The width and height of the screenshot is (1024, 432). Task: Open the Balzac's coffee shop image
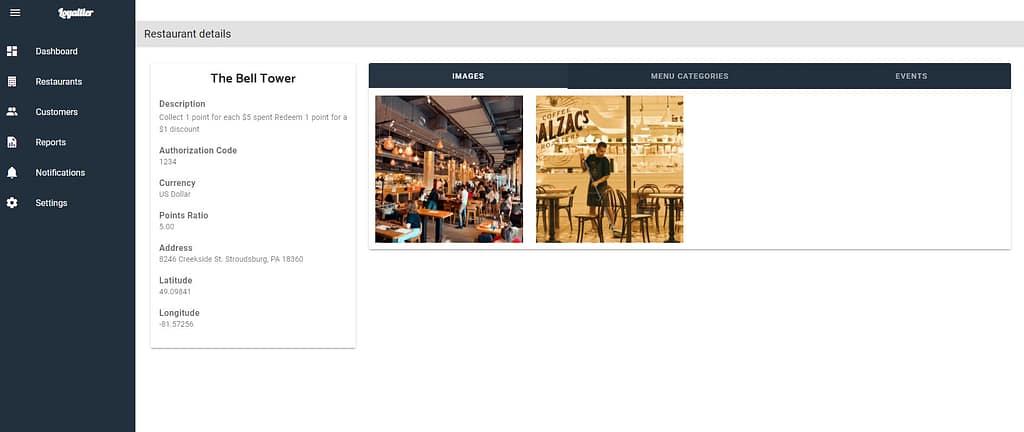pos(609,169)
